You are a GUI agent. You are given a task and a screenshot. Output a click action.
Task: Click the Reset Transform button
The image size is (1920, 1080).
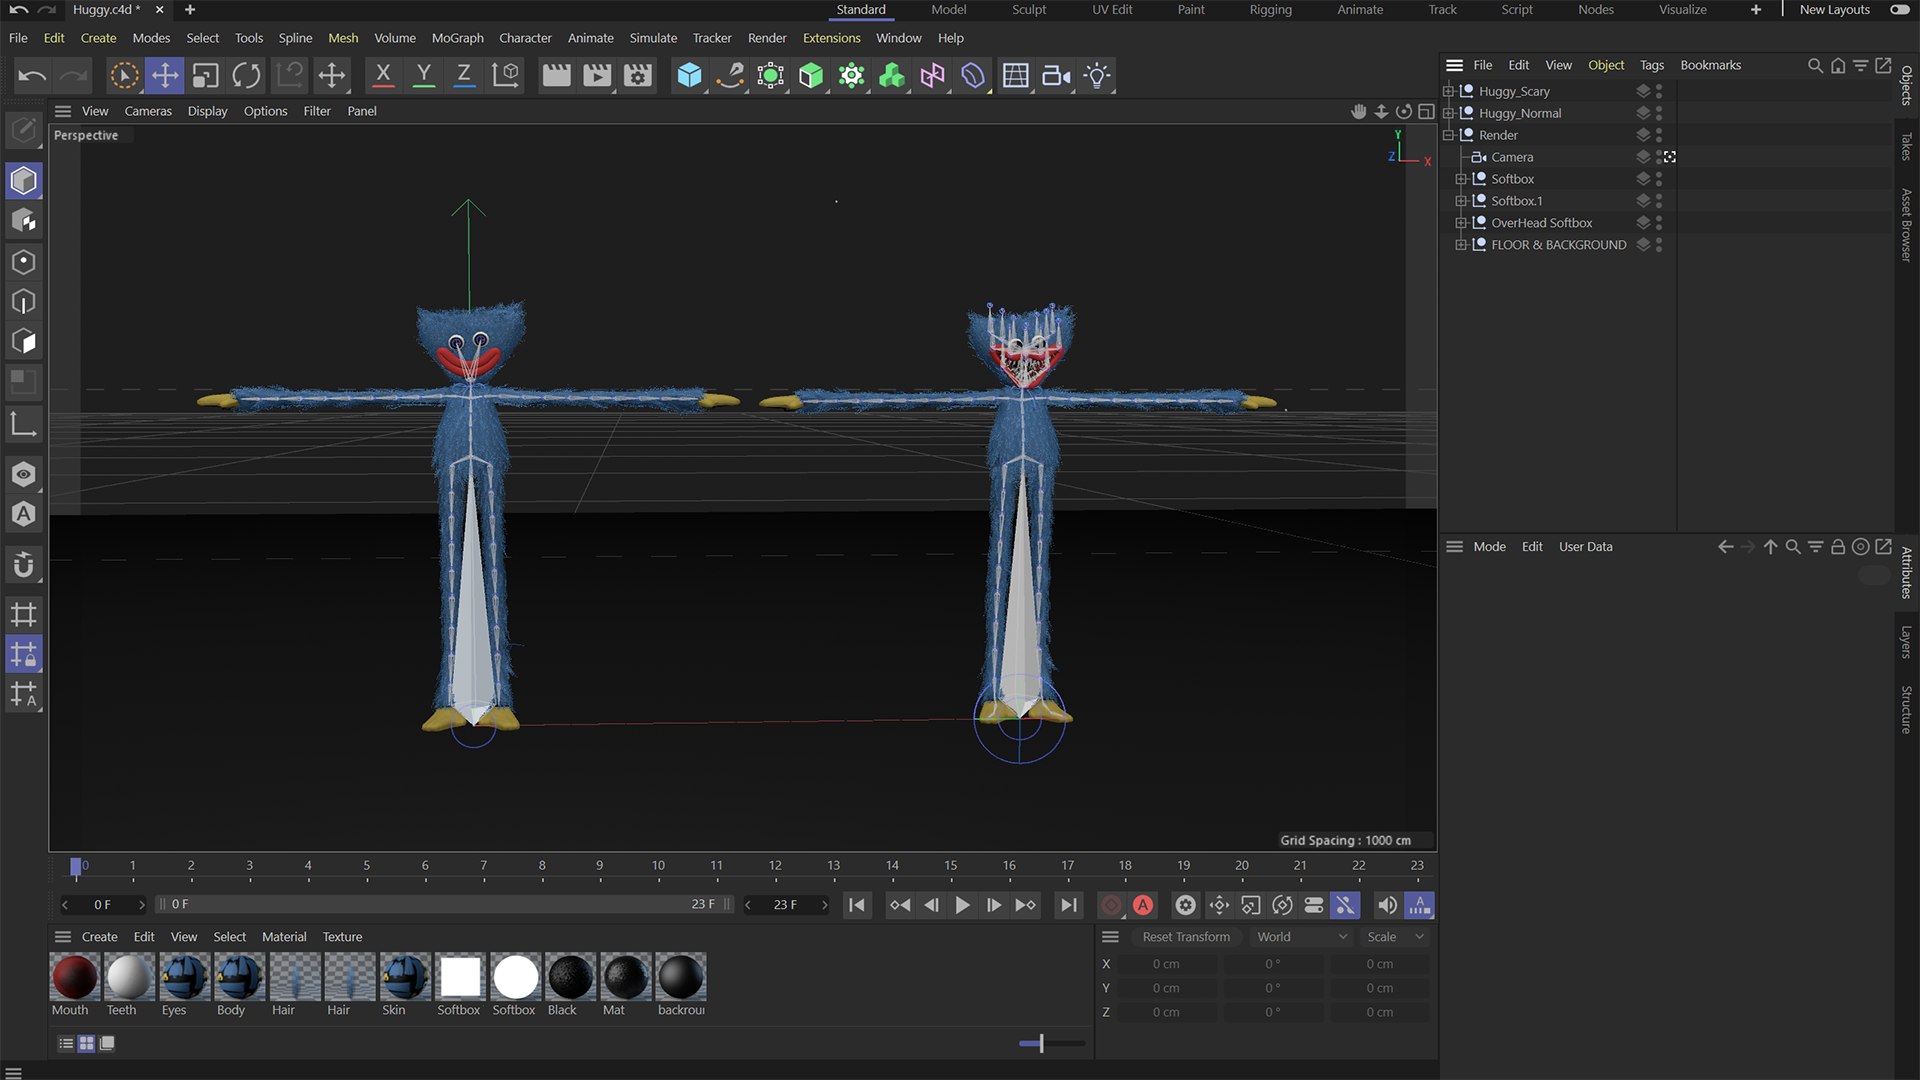click(1186, 937)
